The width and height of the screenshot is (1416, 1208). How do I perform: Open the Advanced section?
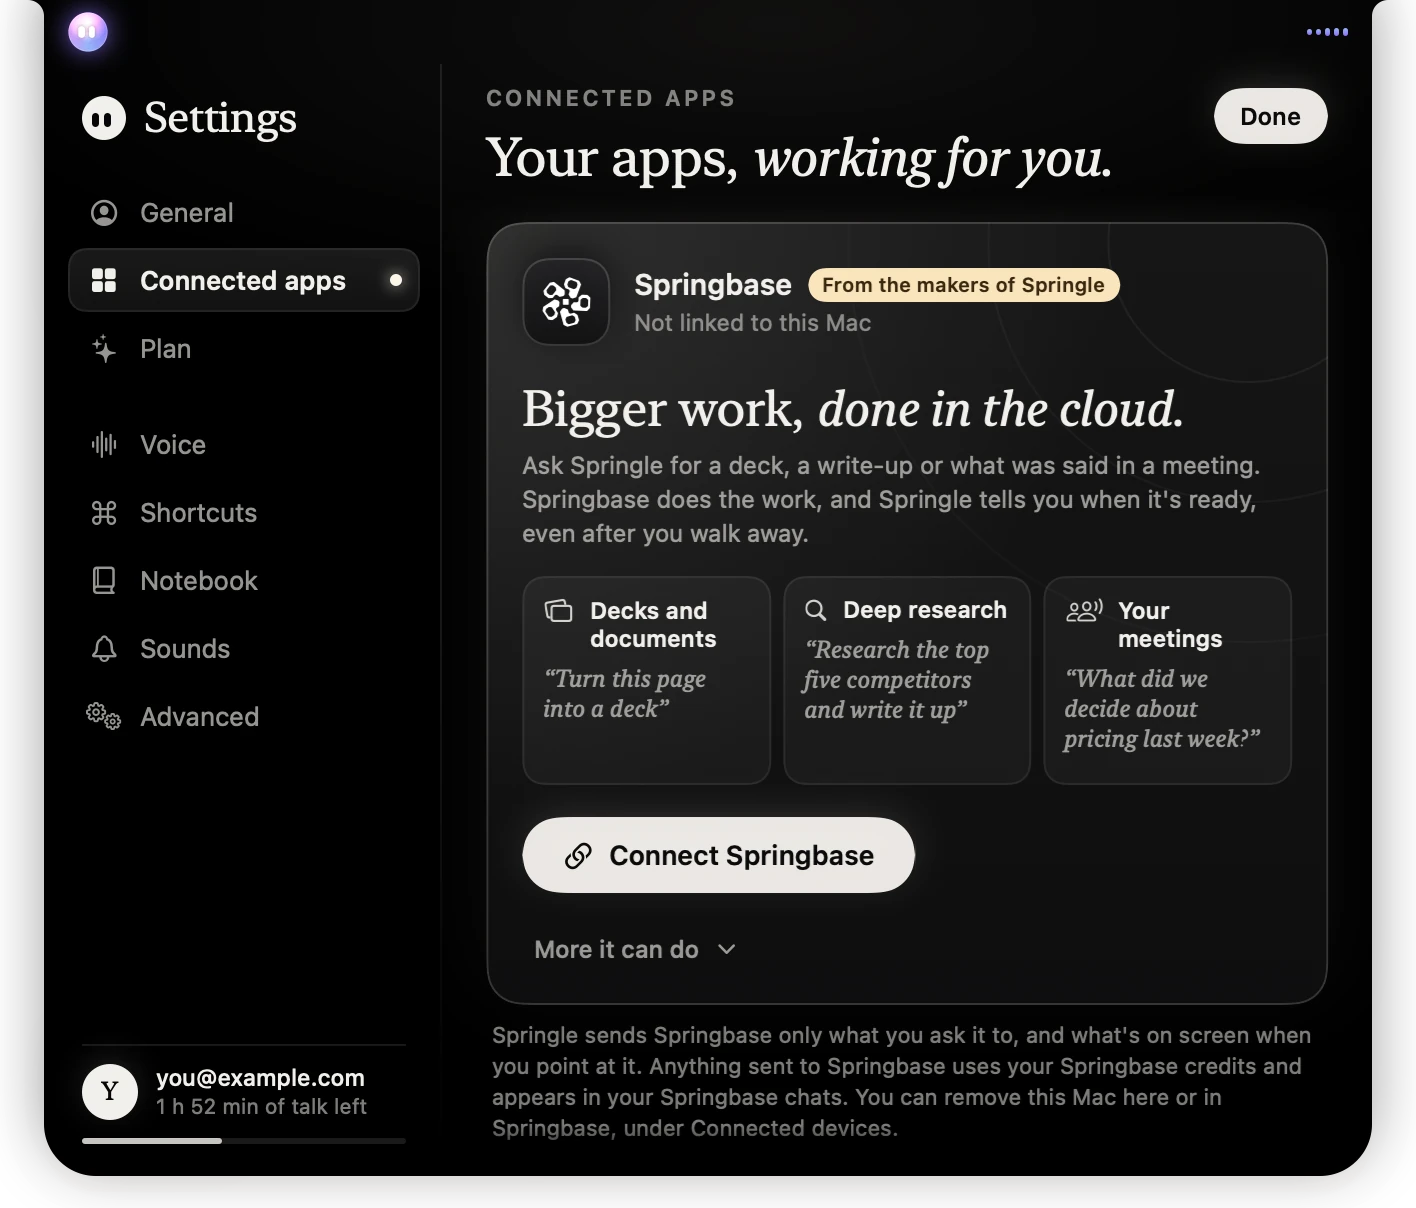coord(244,717)
